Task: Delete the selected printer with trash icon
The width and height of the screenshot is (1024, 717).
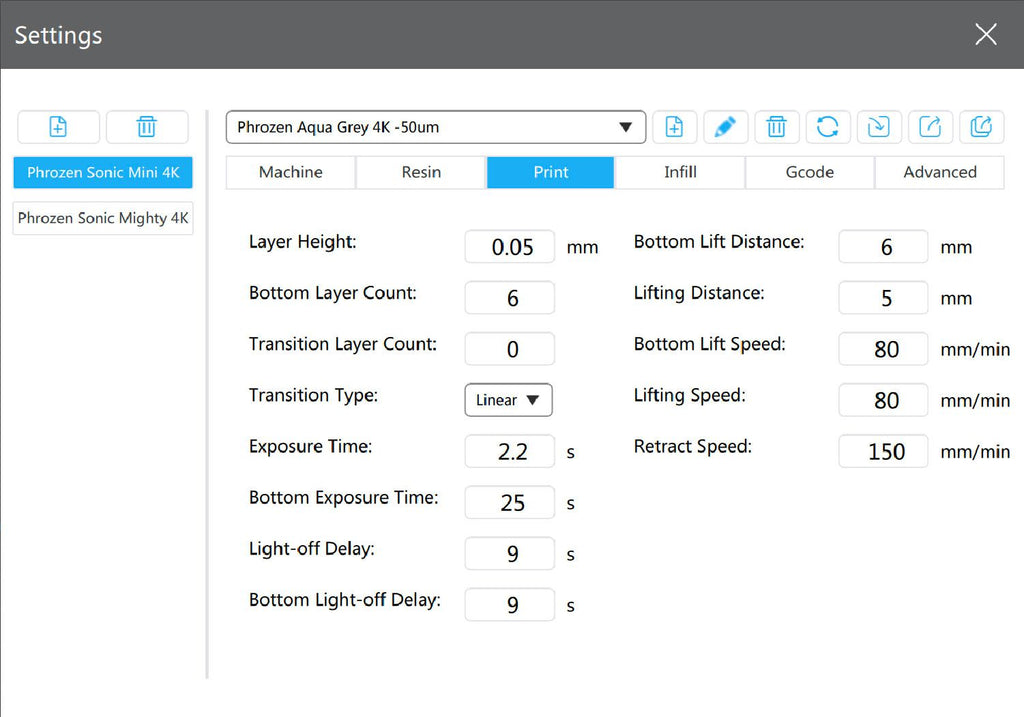Action: pyautogui.click(x=147, y=127)
